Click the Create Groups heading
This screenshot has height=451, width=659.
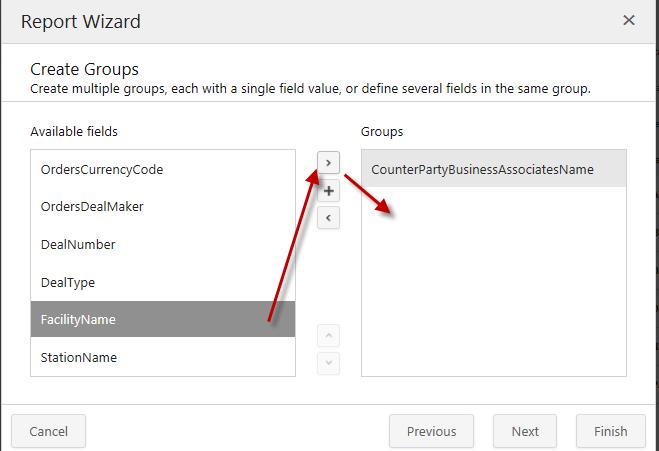[x=84, y=70]
